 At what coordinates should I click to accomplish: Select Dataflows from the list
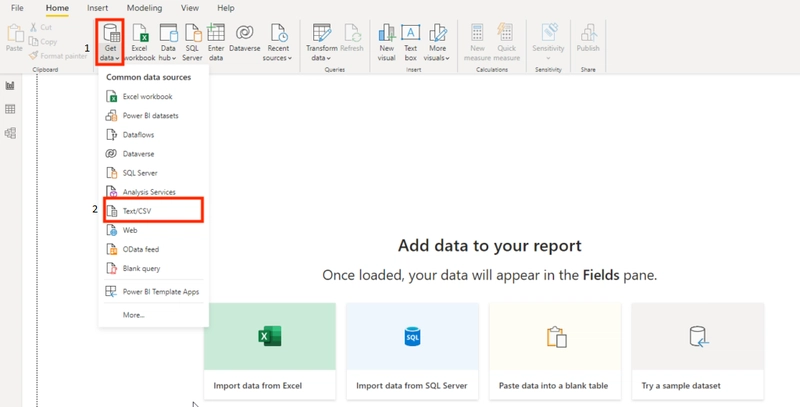click(154, 135)
